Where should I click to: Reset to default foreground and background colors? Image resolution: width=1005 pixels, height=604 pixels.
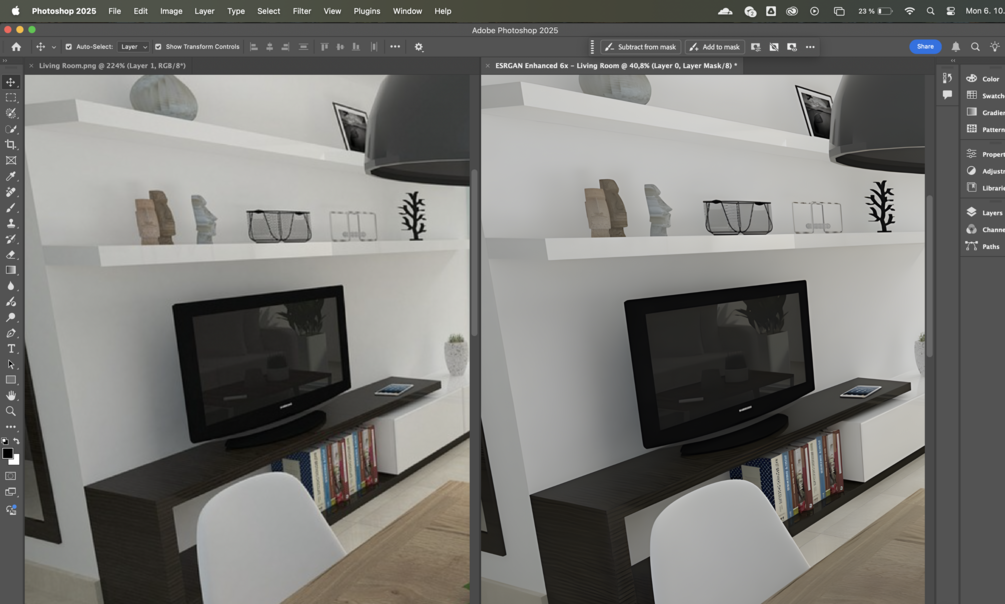click(x=5, y=441)
